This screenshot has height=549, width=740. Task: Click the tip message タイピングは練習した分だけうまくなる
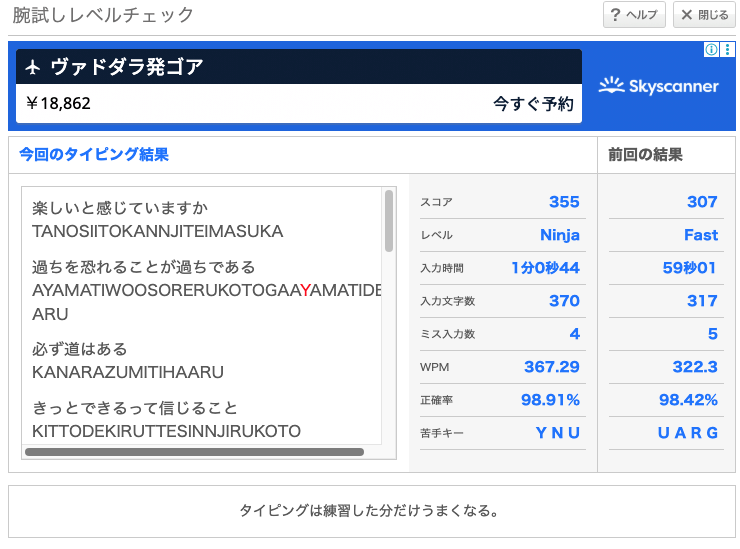coord(369,511)
